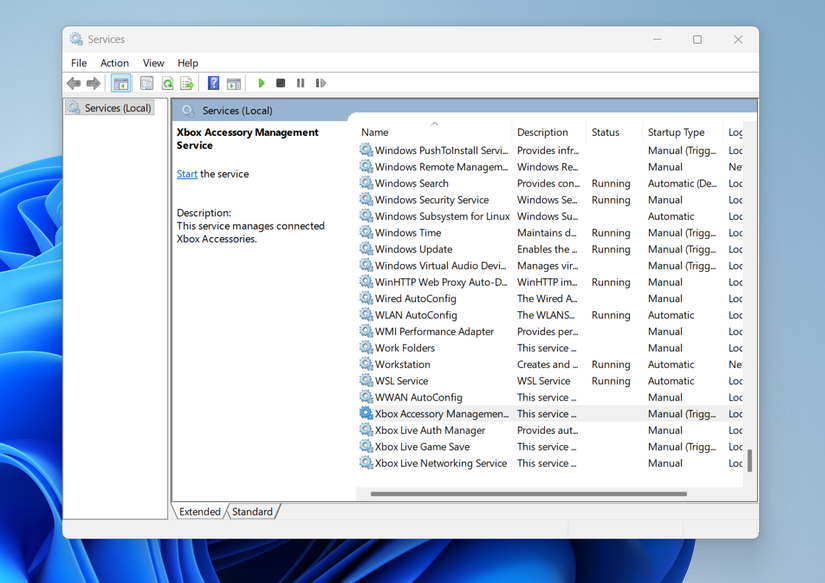Click Automatic startup type for WLAN AutoConfig
Screen dimensions: 825x583
point(671,315)
